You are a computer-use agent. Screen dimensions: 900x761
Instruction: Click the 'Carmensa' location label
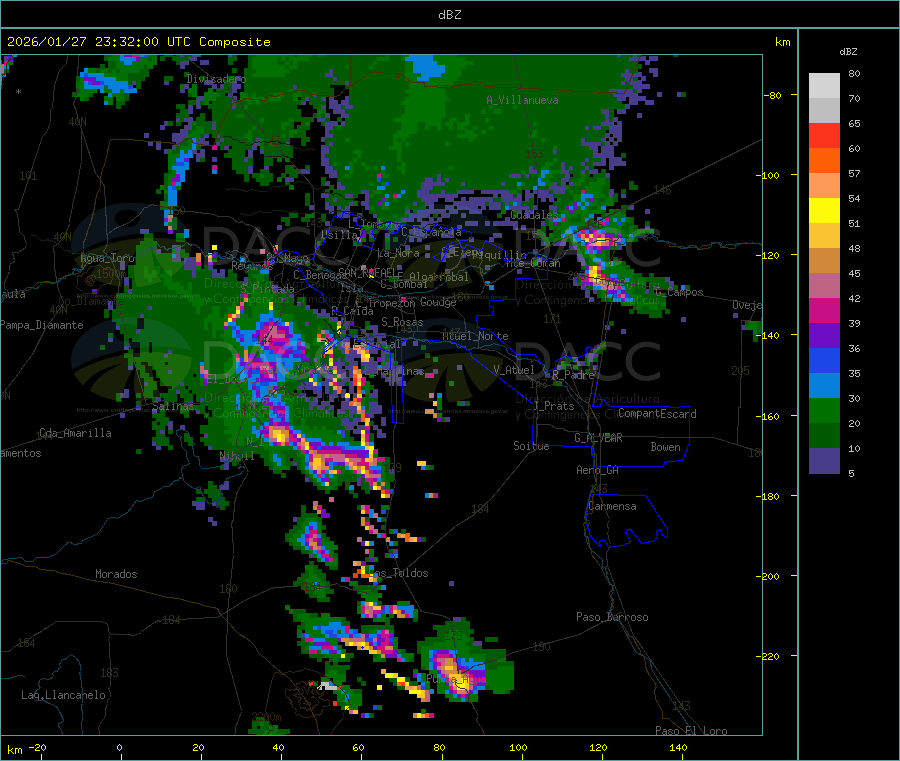pyautogui.click(x=612, y=506)
